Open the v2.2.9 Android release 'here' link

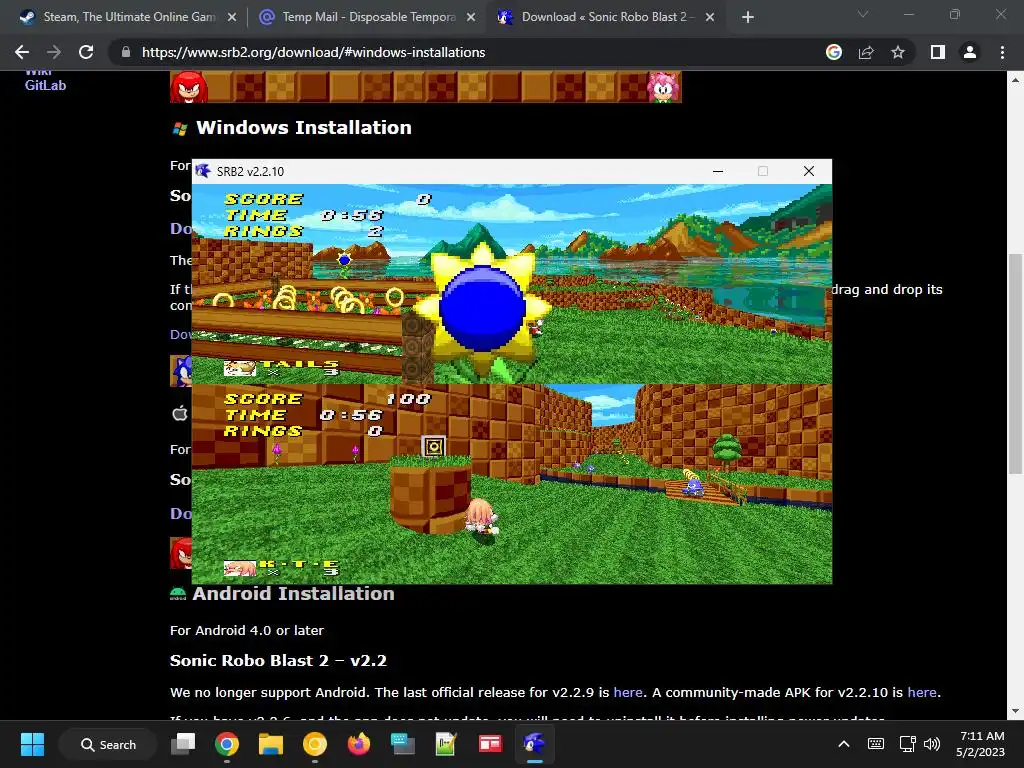pos(628,692)
